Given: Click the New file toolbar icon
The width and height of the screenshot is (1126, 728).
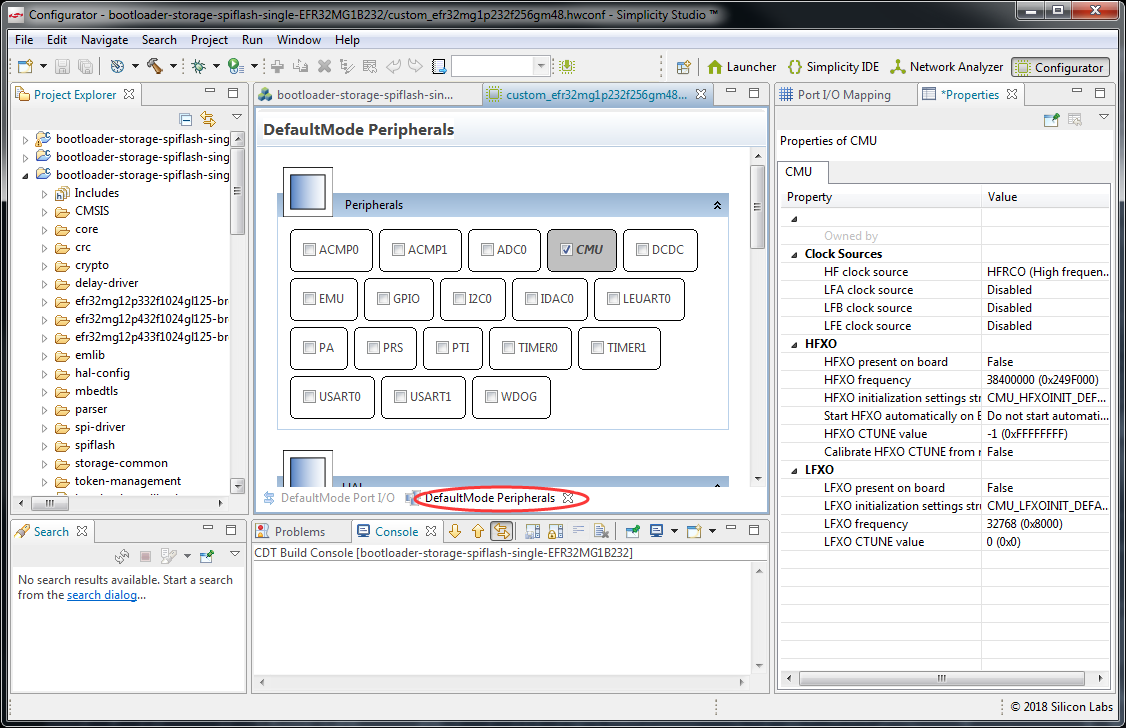Looking at the screenshot, I should coord(25,67).
